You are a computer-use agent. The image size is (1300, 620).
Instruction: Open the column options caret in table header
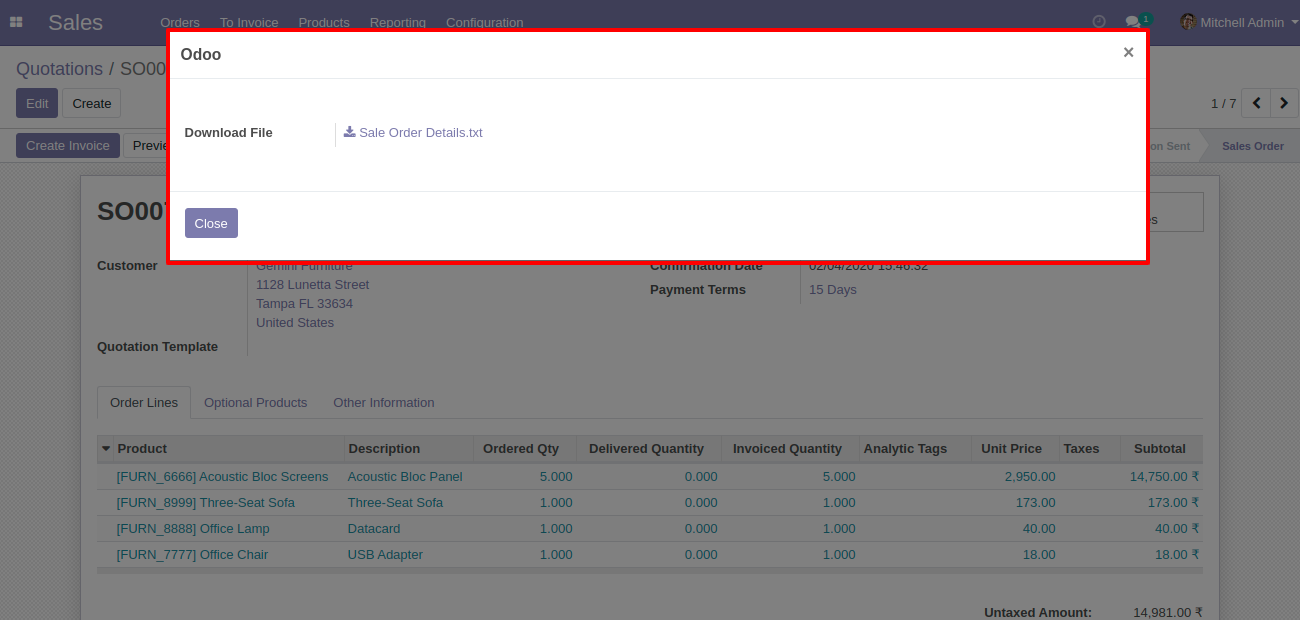click(x=106, y=449)
